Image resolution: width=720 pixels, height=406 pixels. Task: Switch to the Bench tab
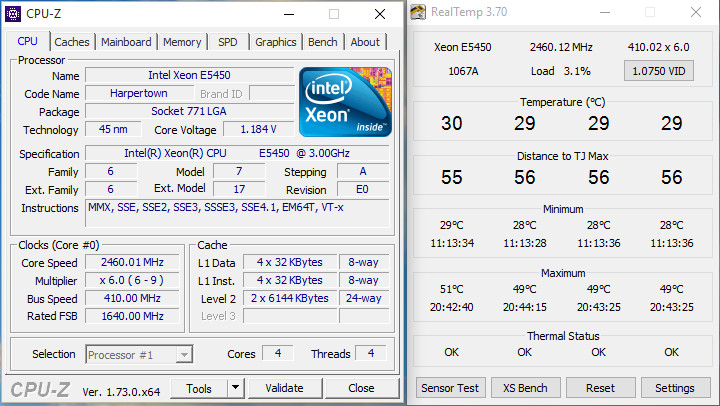323,42
